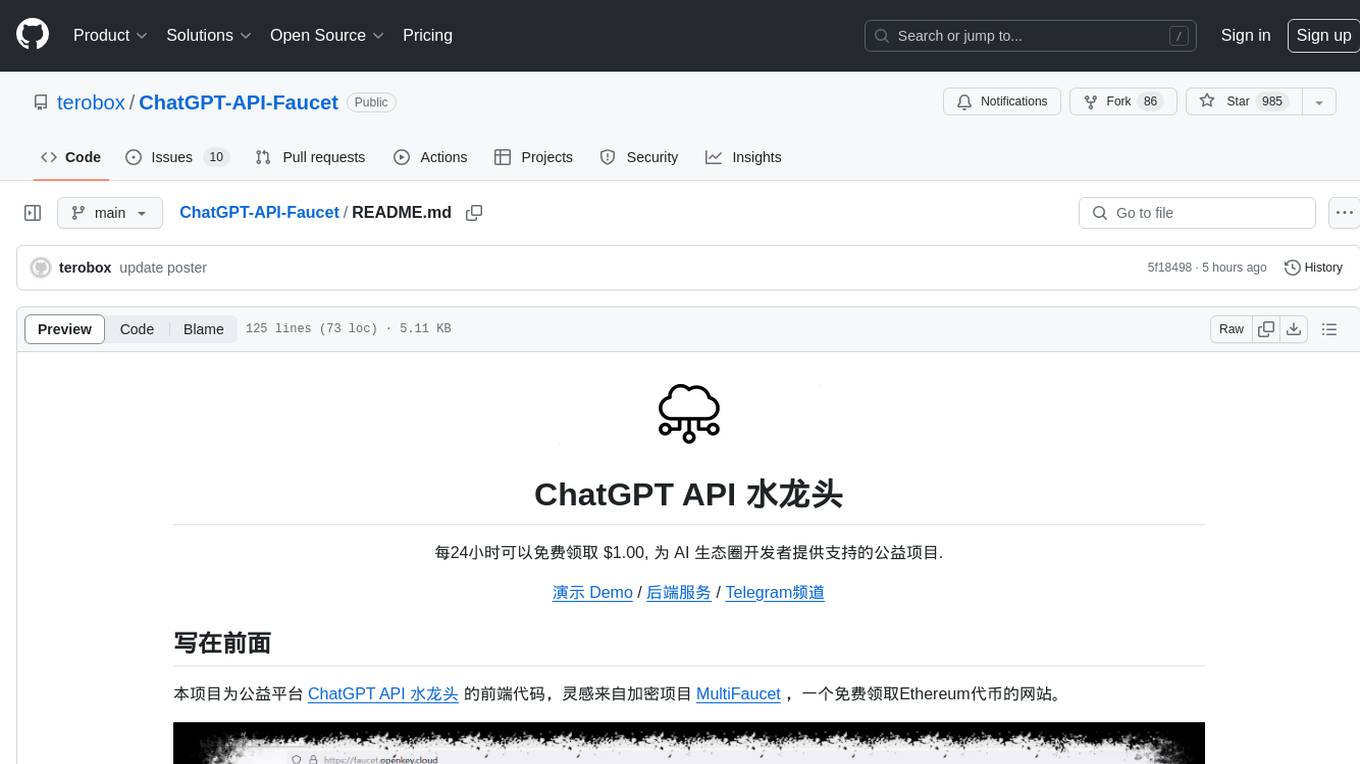This screenshot has width=1360, height=764.
Task: View file History
Action: 1313,268
